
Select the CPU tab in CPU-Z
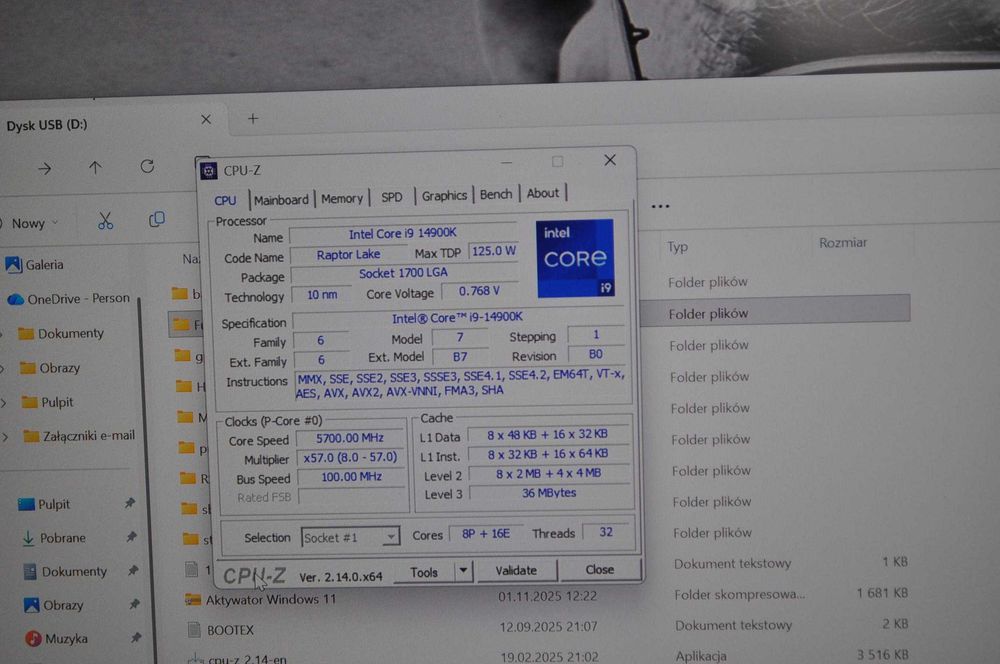tap(225, 200)
